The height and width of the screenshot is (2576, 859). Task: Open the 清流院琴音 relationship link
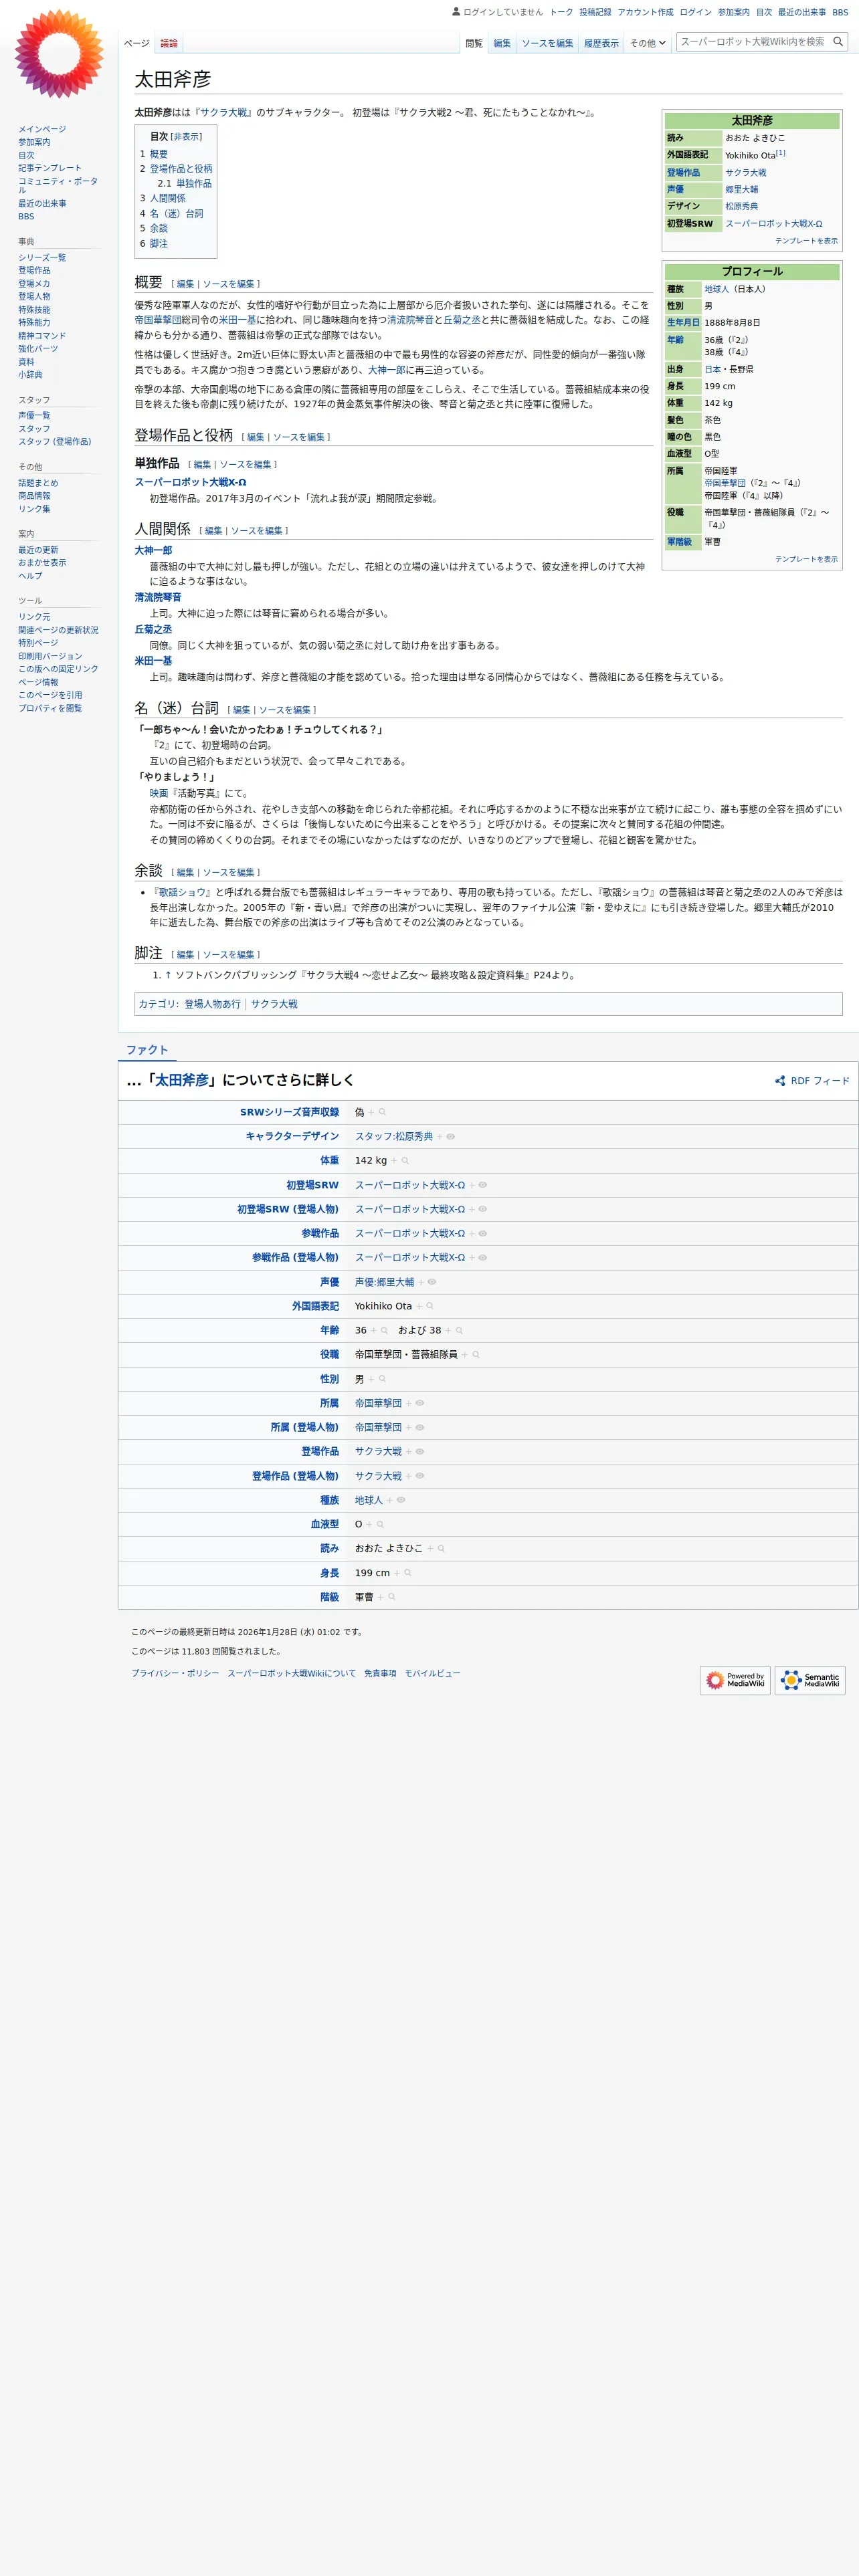[158, 598]
